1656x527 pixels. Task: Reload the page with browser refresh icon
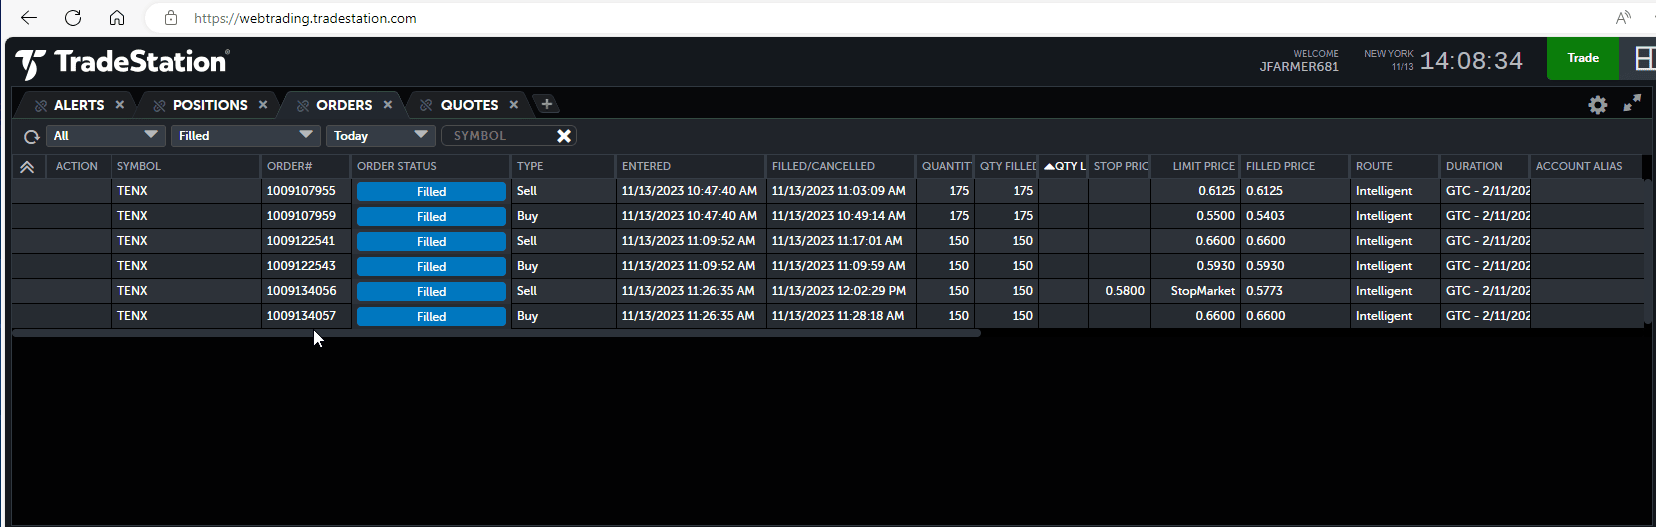click(x=73, y=18)
